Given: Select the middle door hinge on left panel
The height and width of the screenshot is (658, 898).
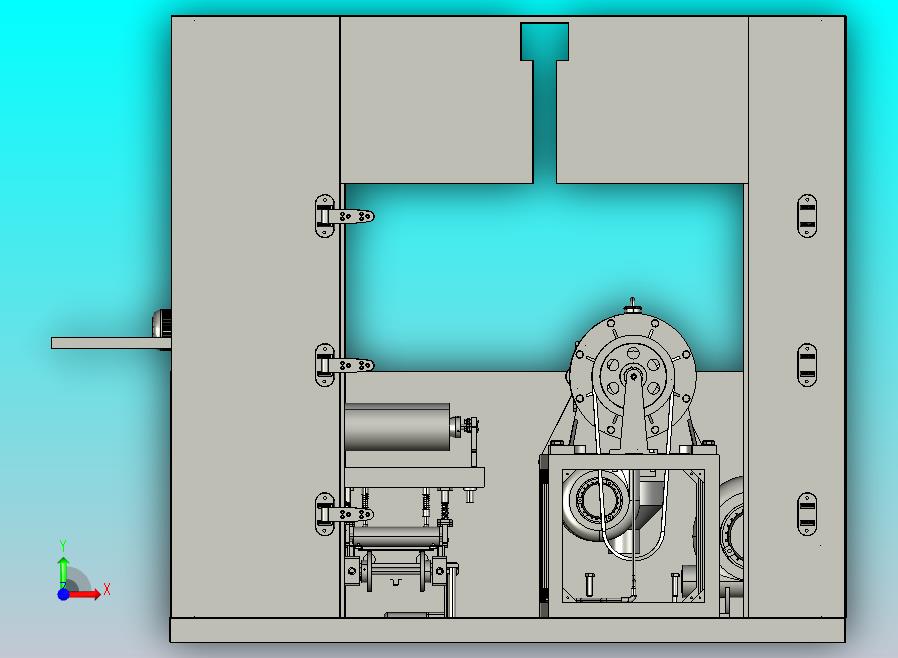Looking at the screenshot, I should [x=344, y=365].
